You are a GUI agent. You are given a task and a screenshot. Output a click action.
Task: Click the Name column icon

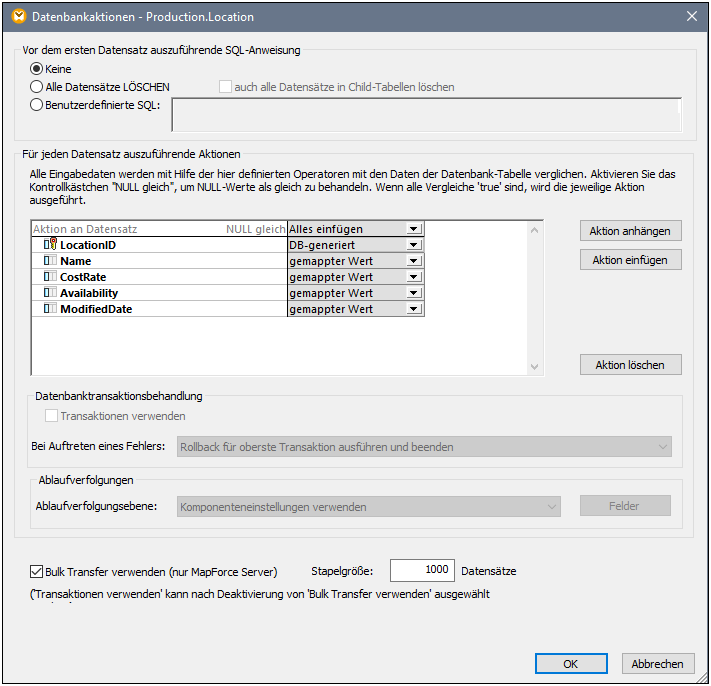[x=50, y=261]
